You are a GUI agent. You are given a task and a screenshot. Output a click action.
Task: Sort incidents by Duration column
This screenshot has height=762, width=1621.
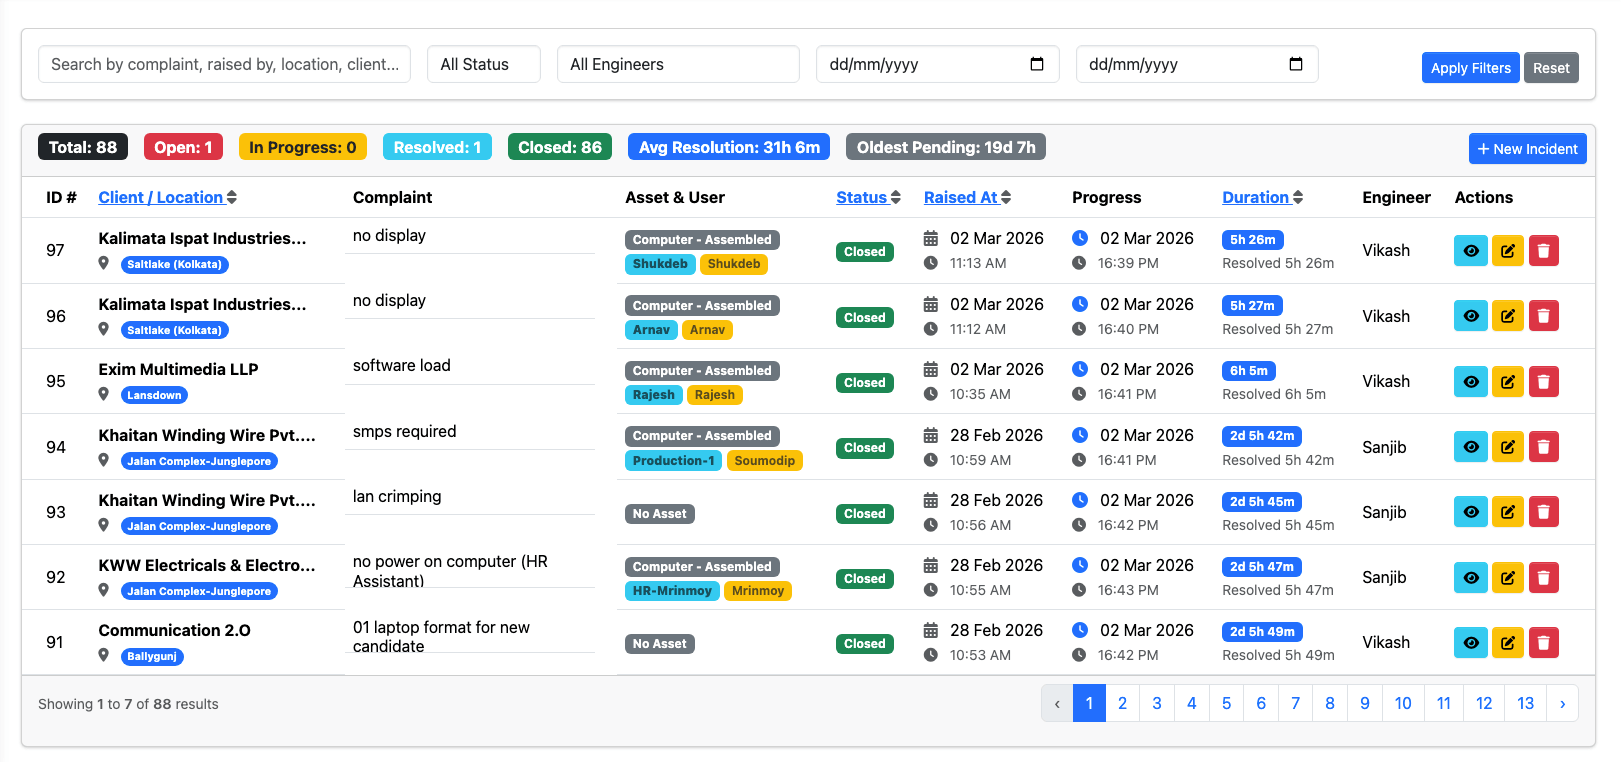(1261, 197)
